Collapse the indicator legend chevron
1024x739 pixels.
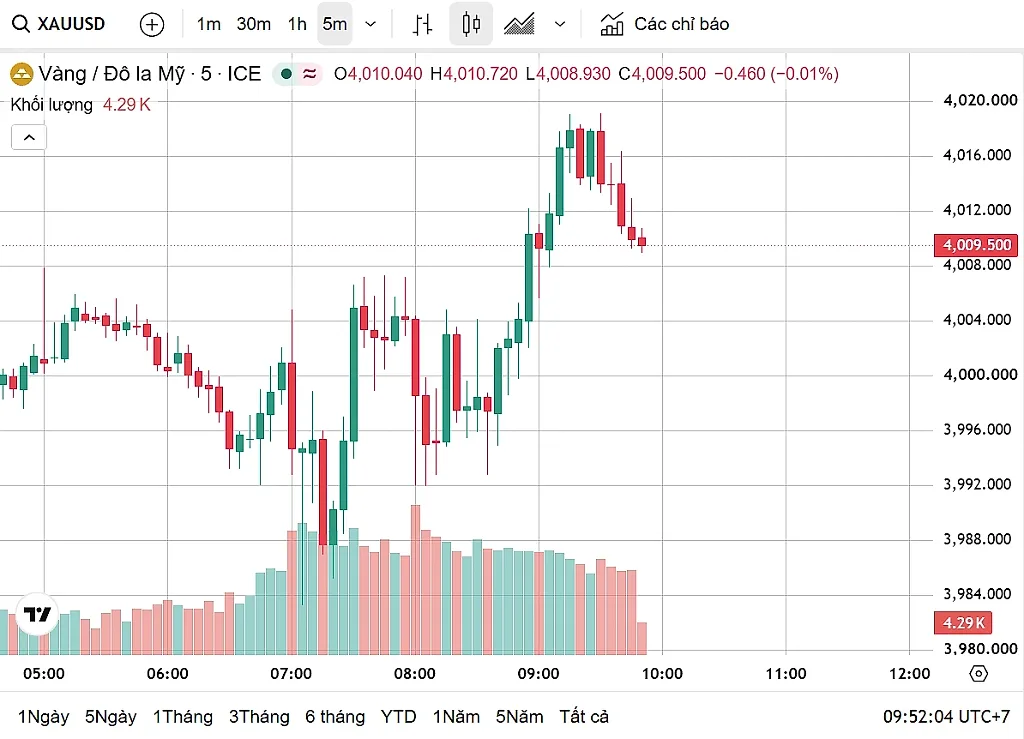pyautogui.click(x=29, y=138)
